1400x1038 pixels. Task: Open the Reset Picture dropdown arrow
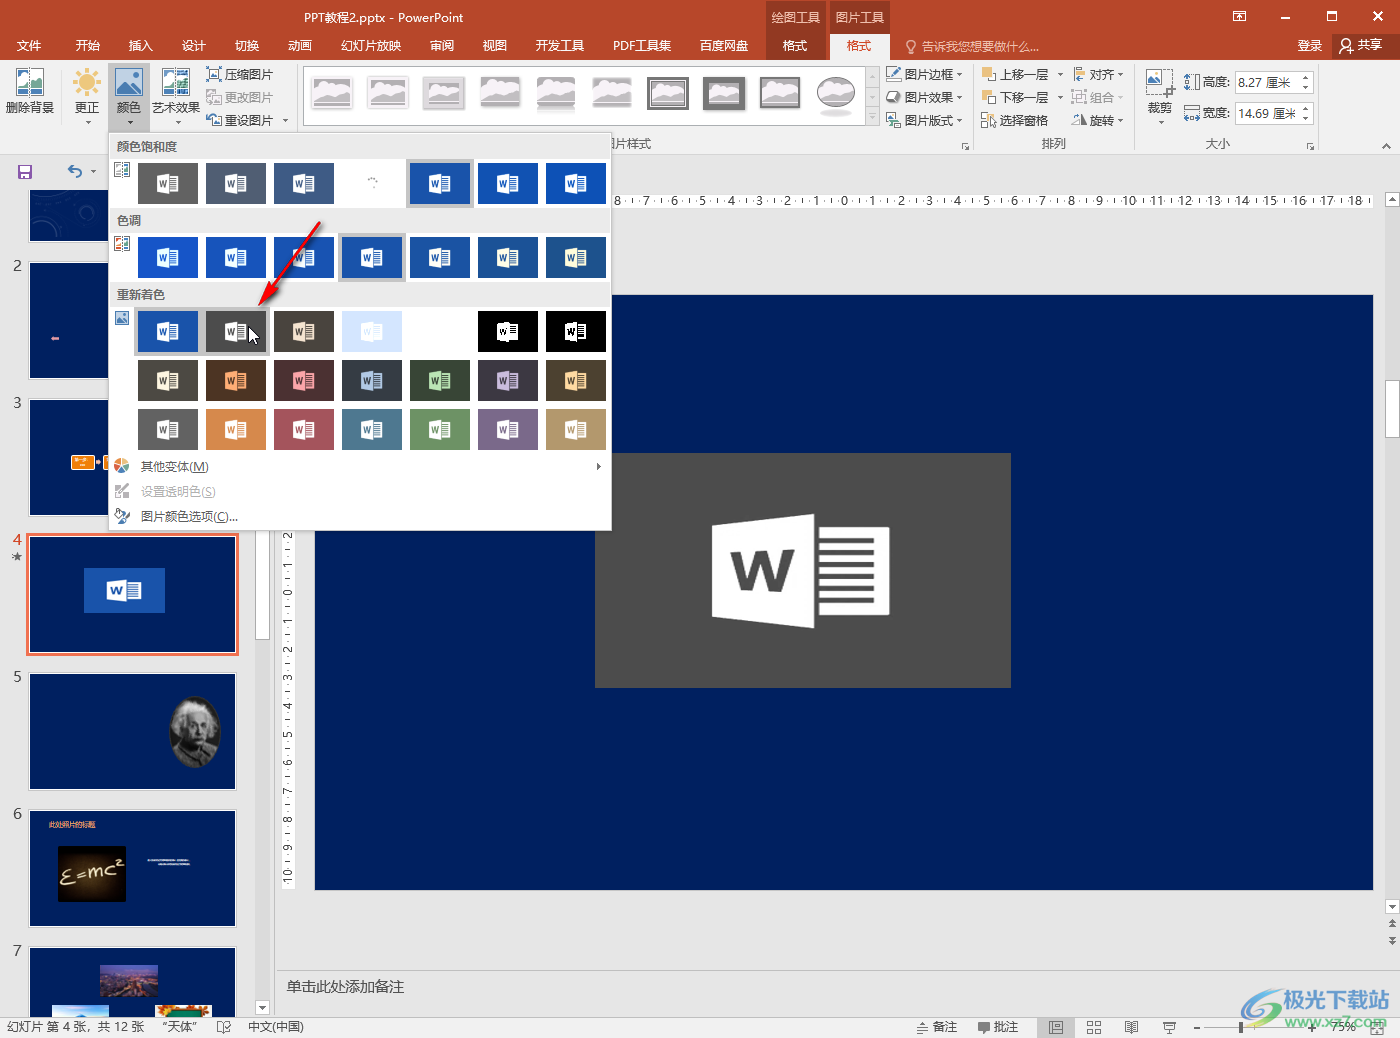285,121
